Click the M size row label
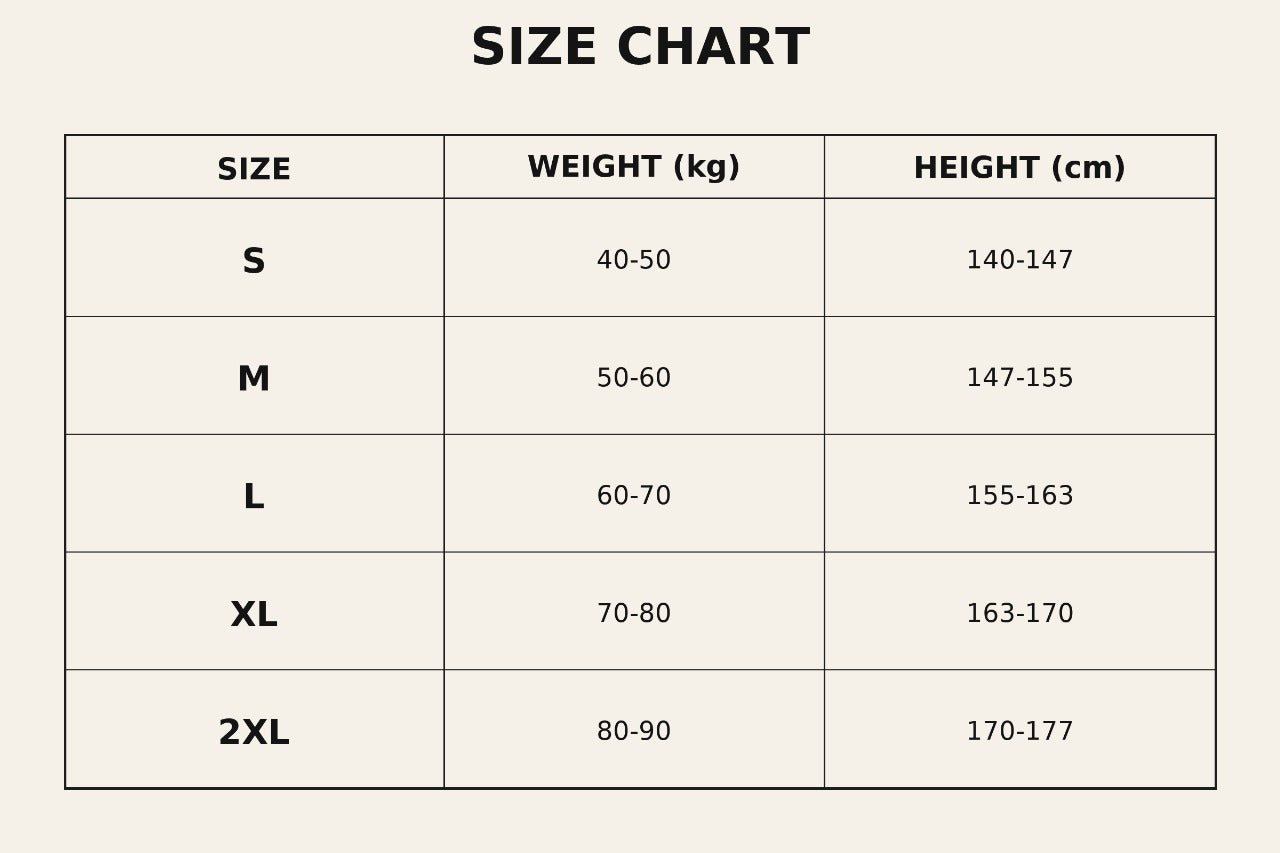Viewport: 1280px width, 853px height. point(254,380)
